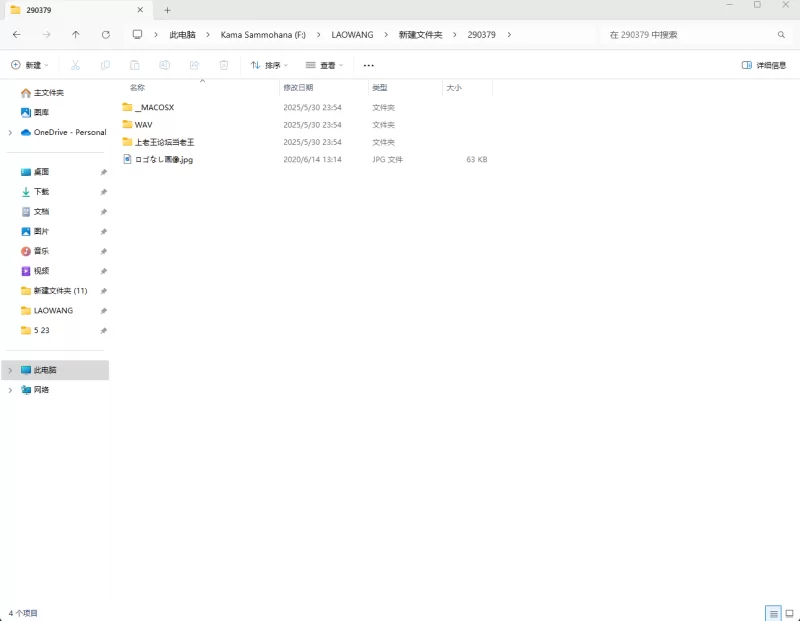Click the 2020/6/14 13:14 date cell
This screenshot has height=621, width=800.
312,160
